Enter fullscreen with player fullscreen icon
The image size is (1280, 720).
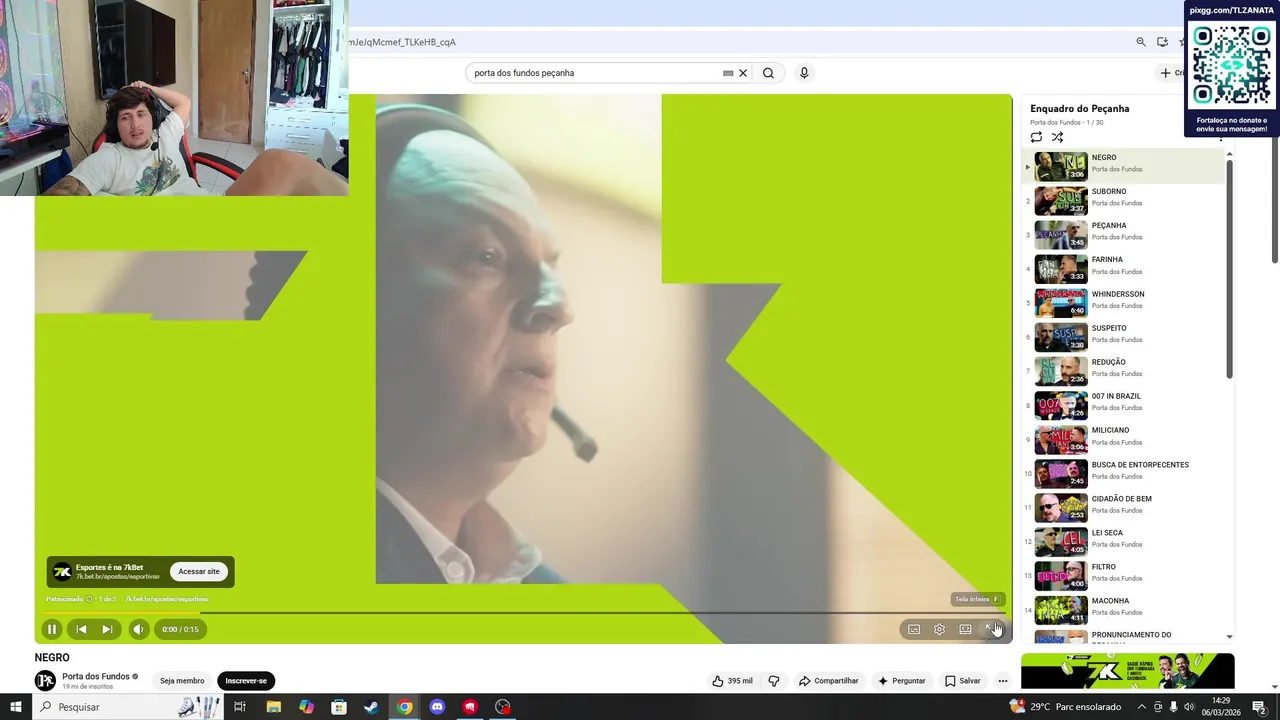(x=991, y=629)
